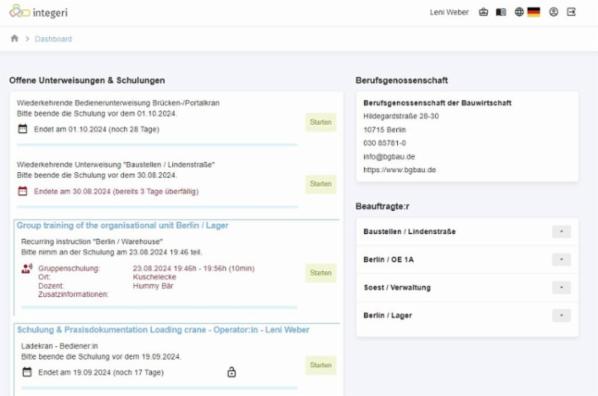Click 'Berufsgenossenschaft der Bauwirtschaft' name
Viewport: 598px width, 396px height.
tap(437, 103)
